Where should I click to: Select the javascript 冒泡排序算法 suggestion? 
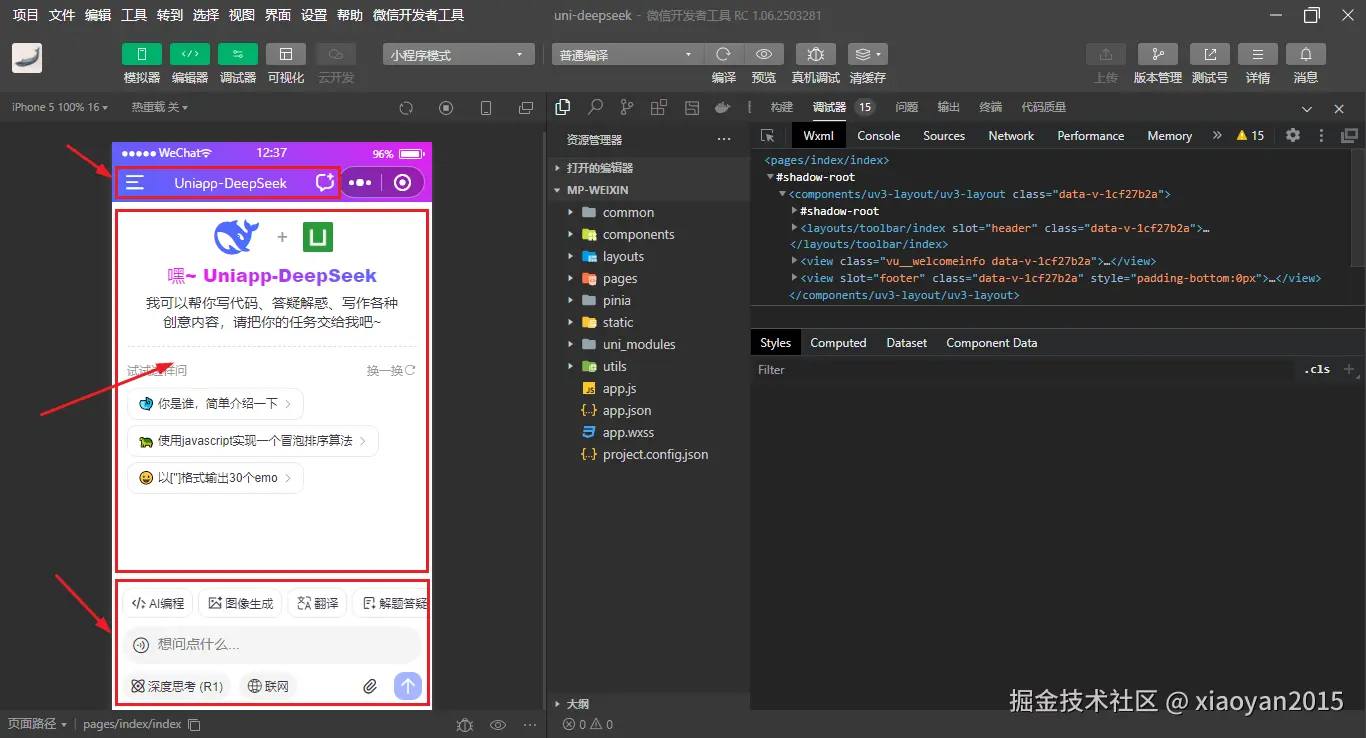tap(253, 441)
